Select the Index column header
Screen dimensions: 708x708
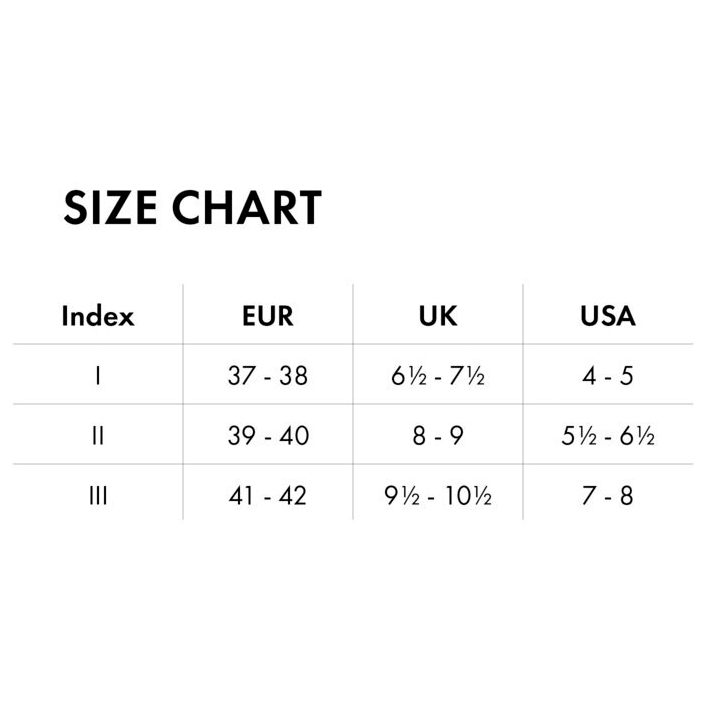tap(98, 316)
